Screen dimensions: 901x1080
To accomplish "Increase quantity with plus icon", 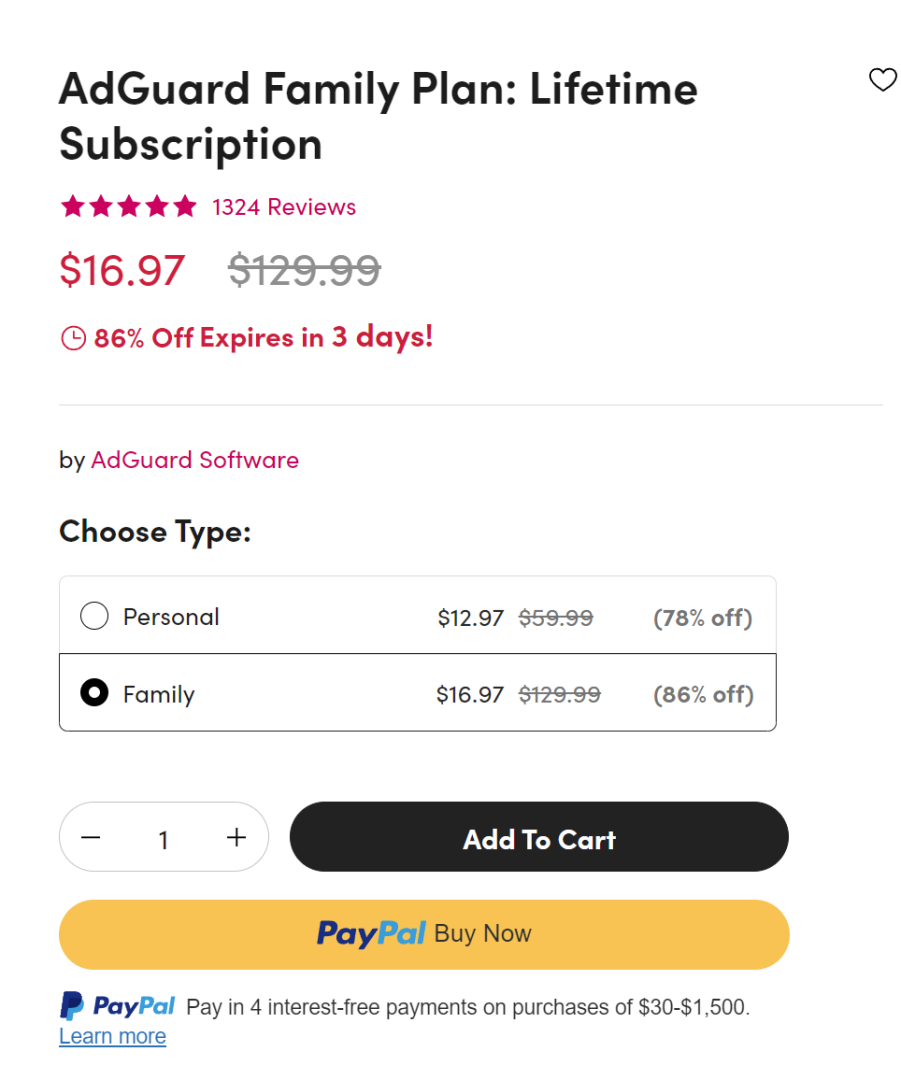I will click(236, 837).
